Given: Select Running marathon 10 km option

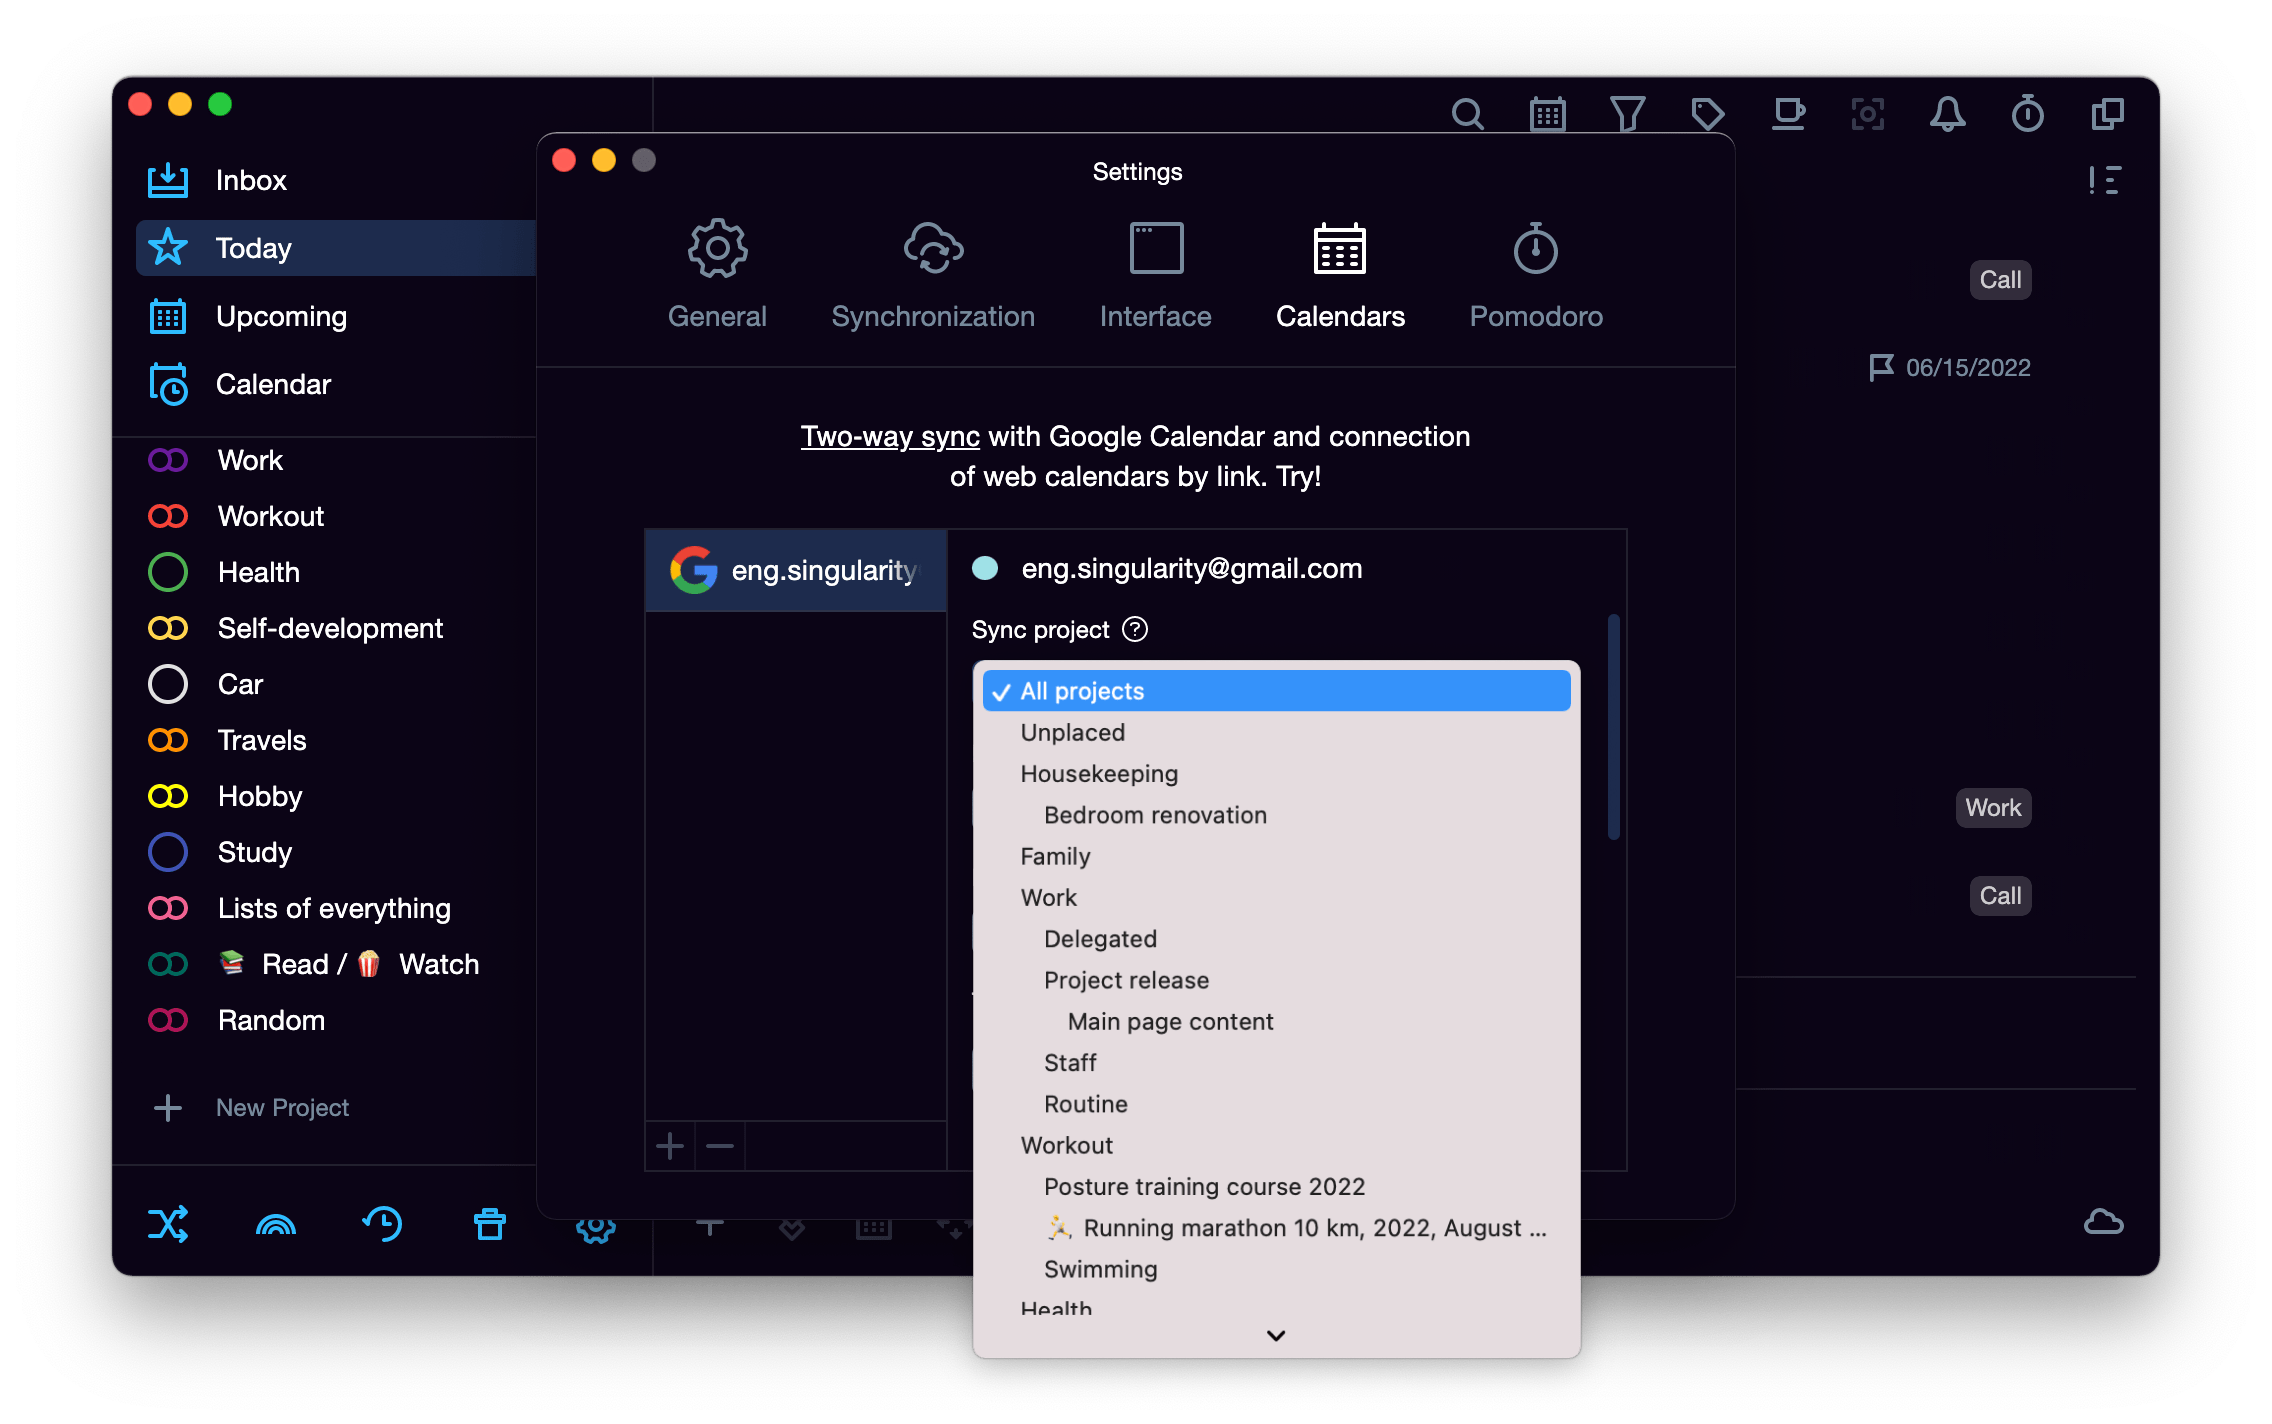Looking at the screenshot, I should click(x=1276, y=1228).
